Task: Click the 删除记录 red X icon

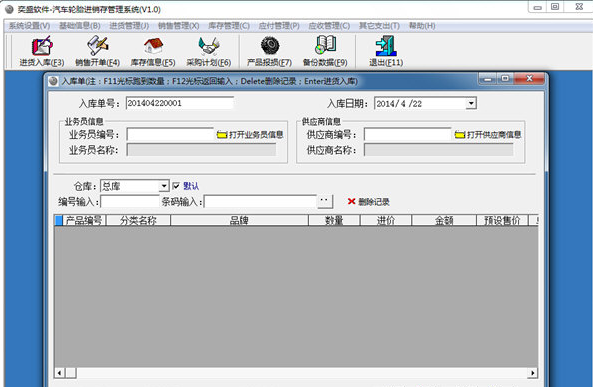Action: (x=351, y=201)
